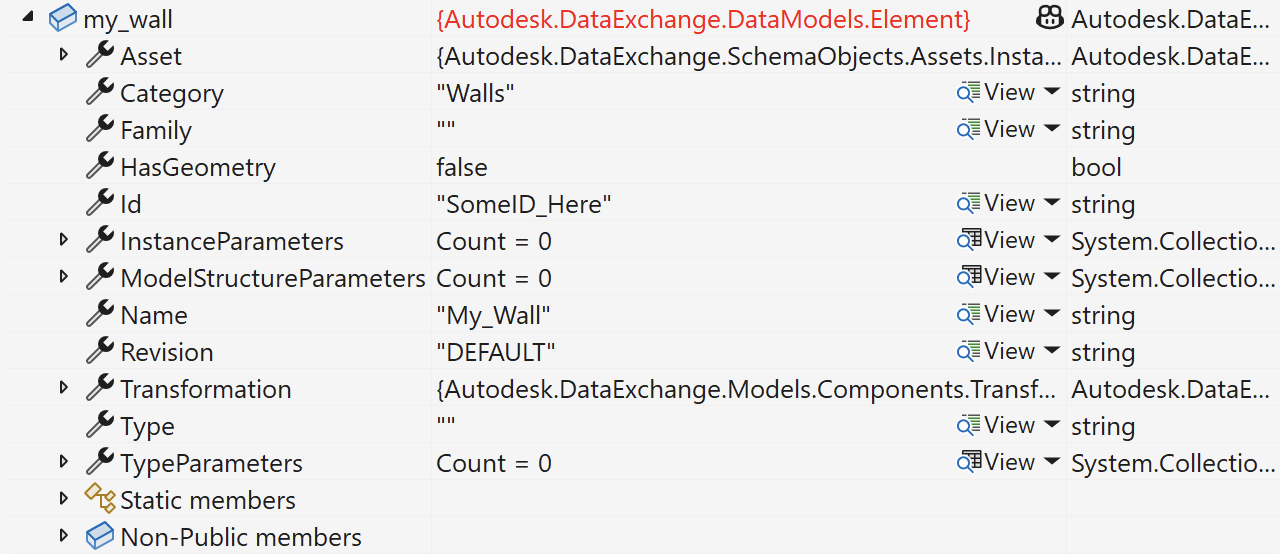This screenshot has height=554, width=1280.
Task: Click the Non-Public members cube icon
Action: (x=100, y=536)
